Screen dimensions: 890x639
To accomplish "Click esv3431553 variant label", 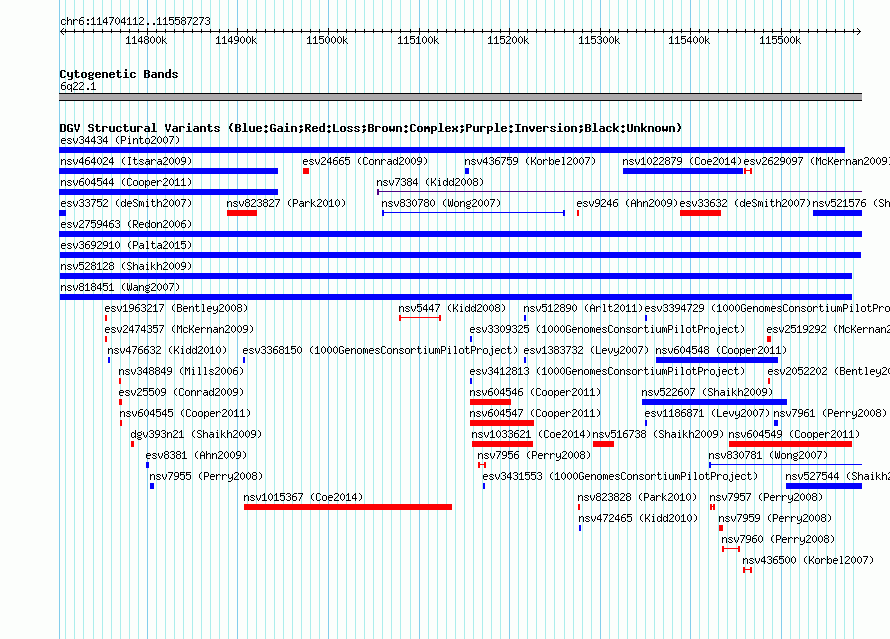I will point(620,476).
